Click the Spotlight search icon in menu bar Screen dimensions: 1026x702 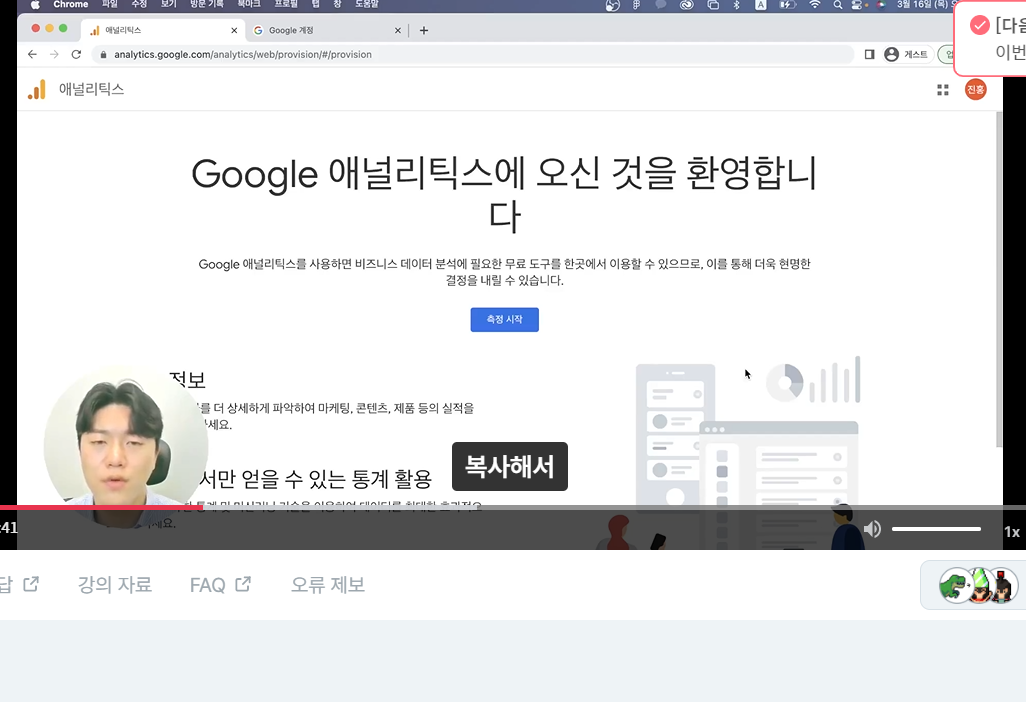pos(838,5)
